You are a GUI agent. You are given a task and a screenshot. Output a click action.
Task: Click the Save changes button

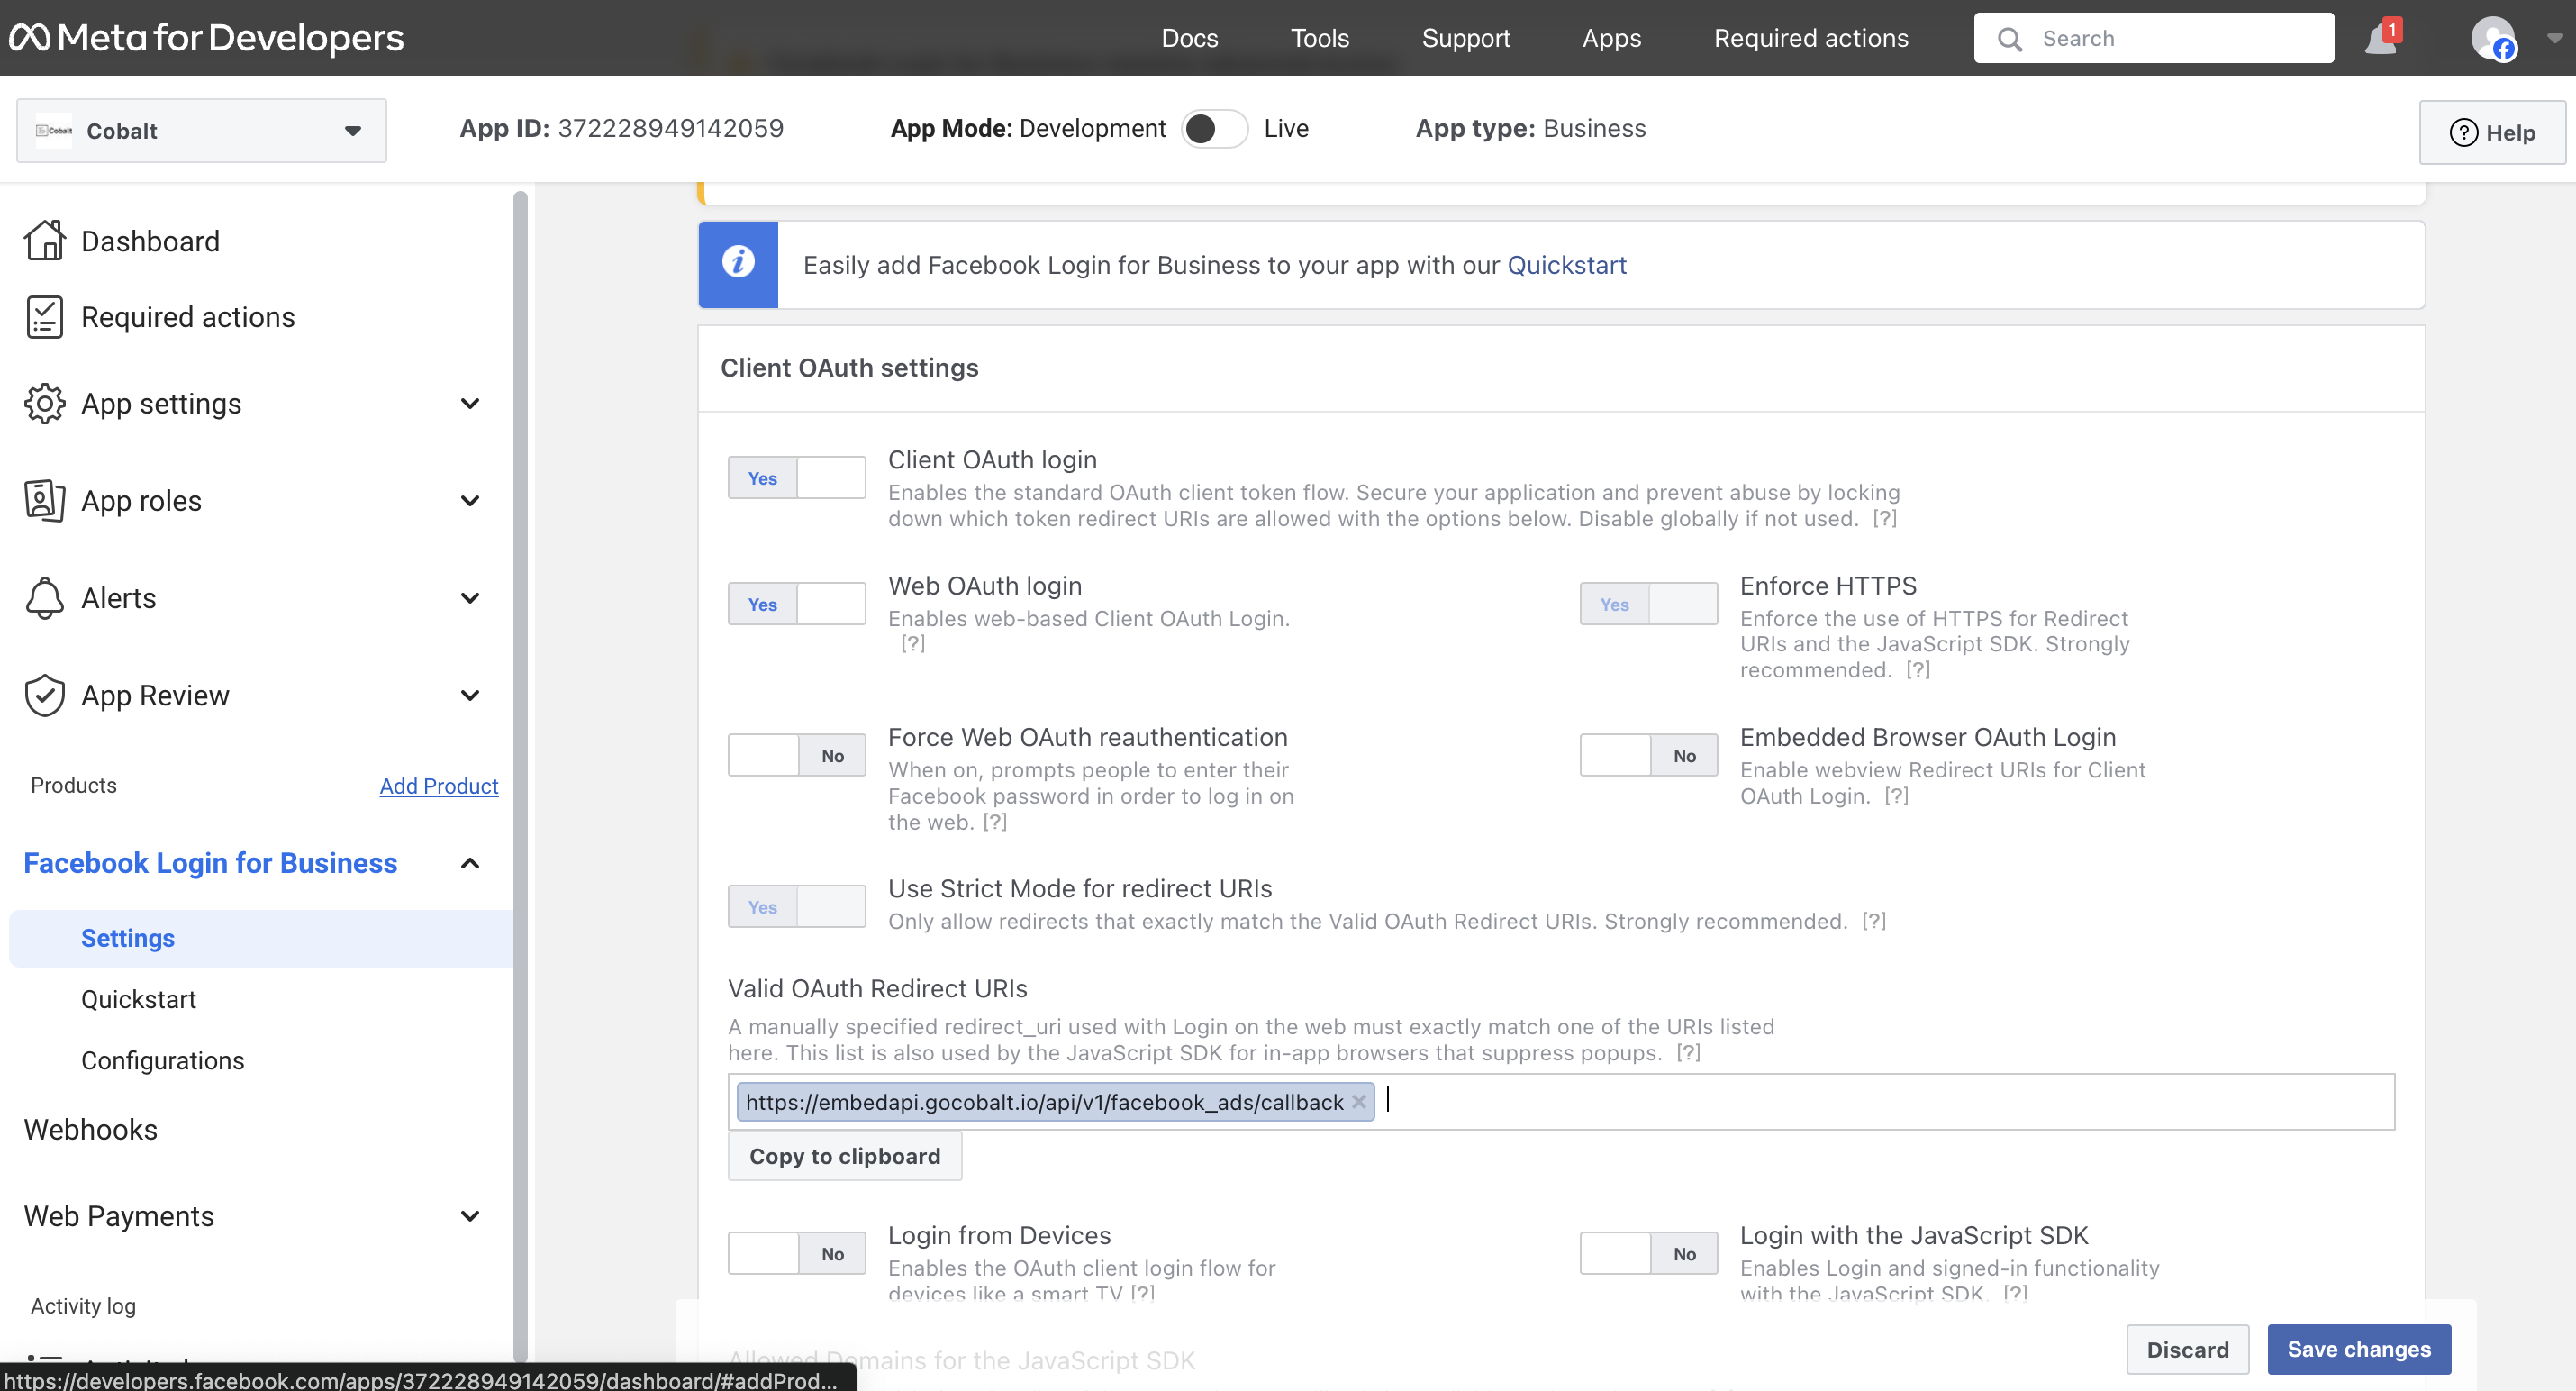2359,1349
